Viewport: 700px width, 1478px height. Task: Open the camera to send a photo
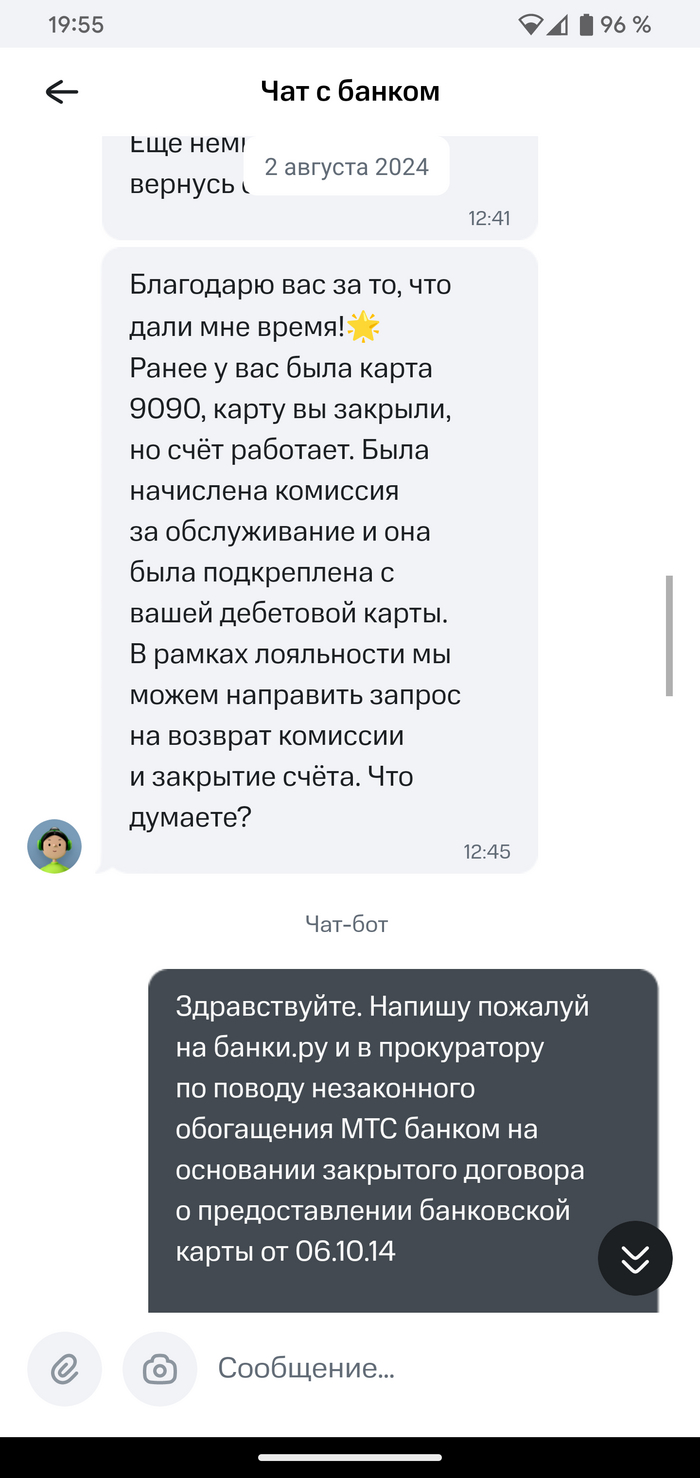[160, 1369]
